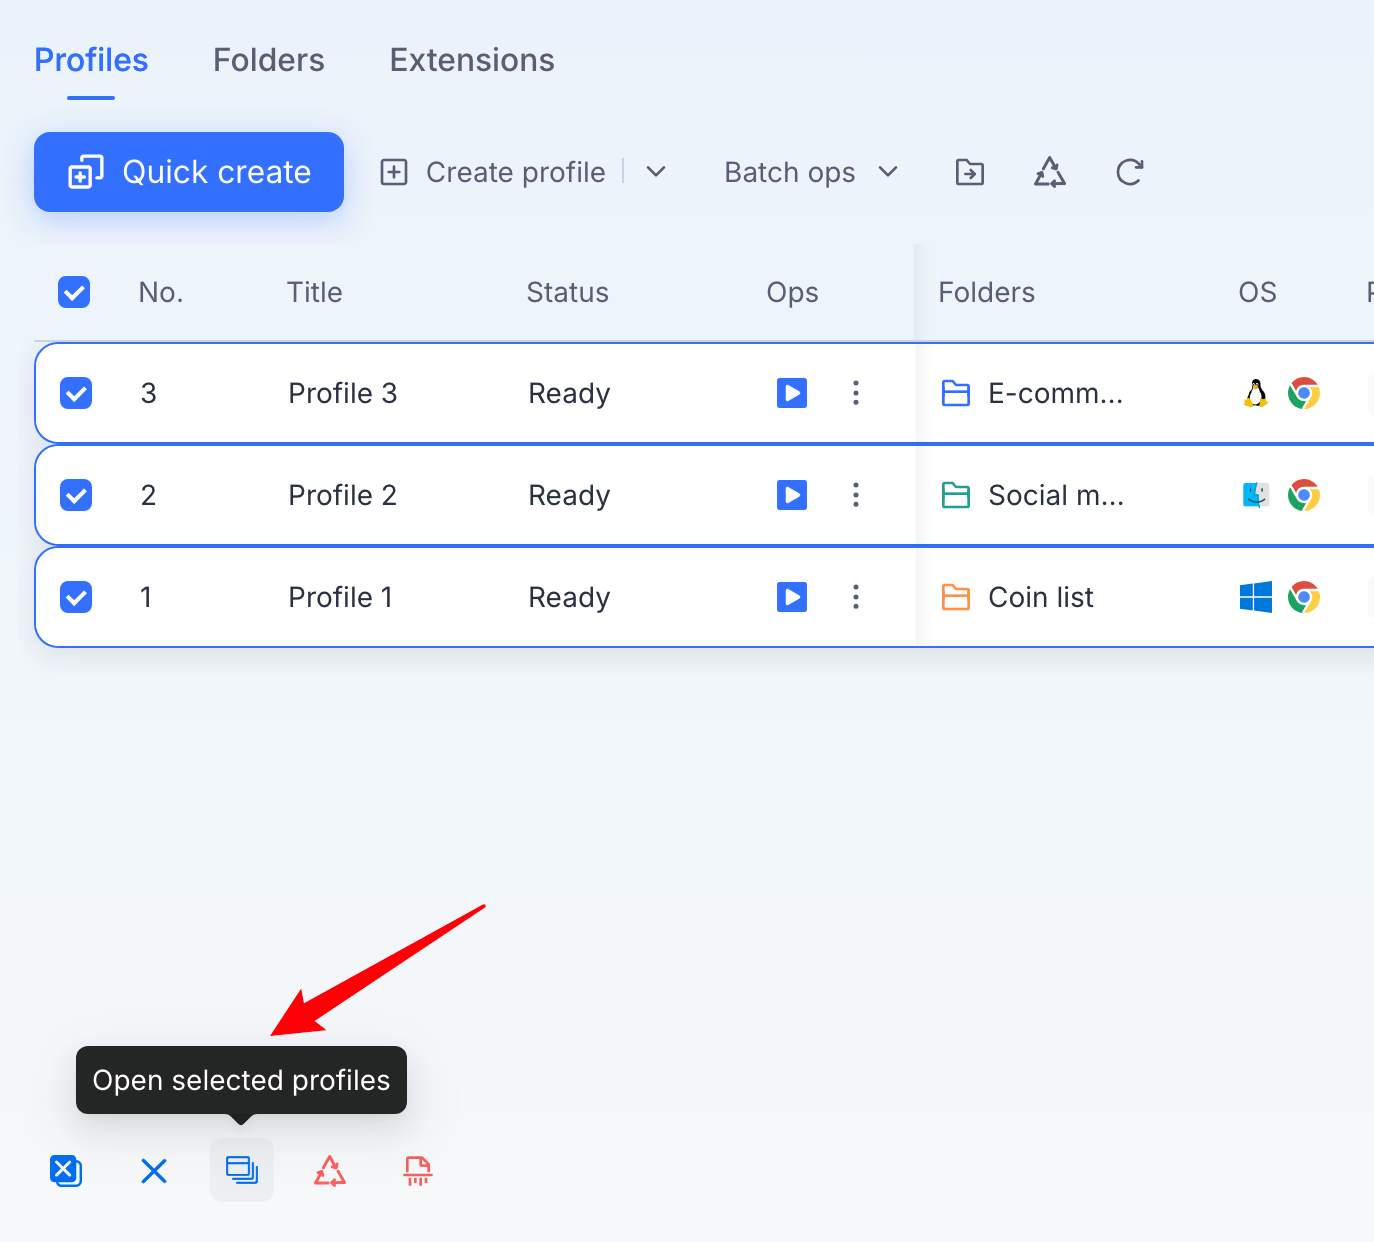Click the red recycle icon in bottom bar
Viewport: 1374px width, 1242px height.
coord(330,1170)
